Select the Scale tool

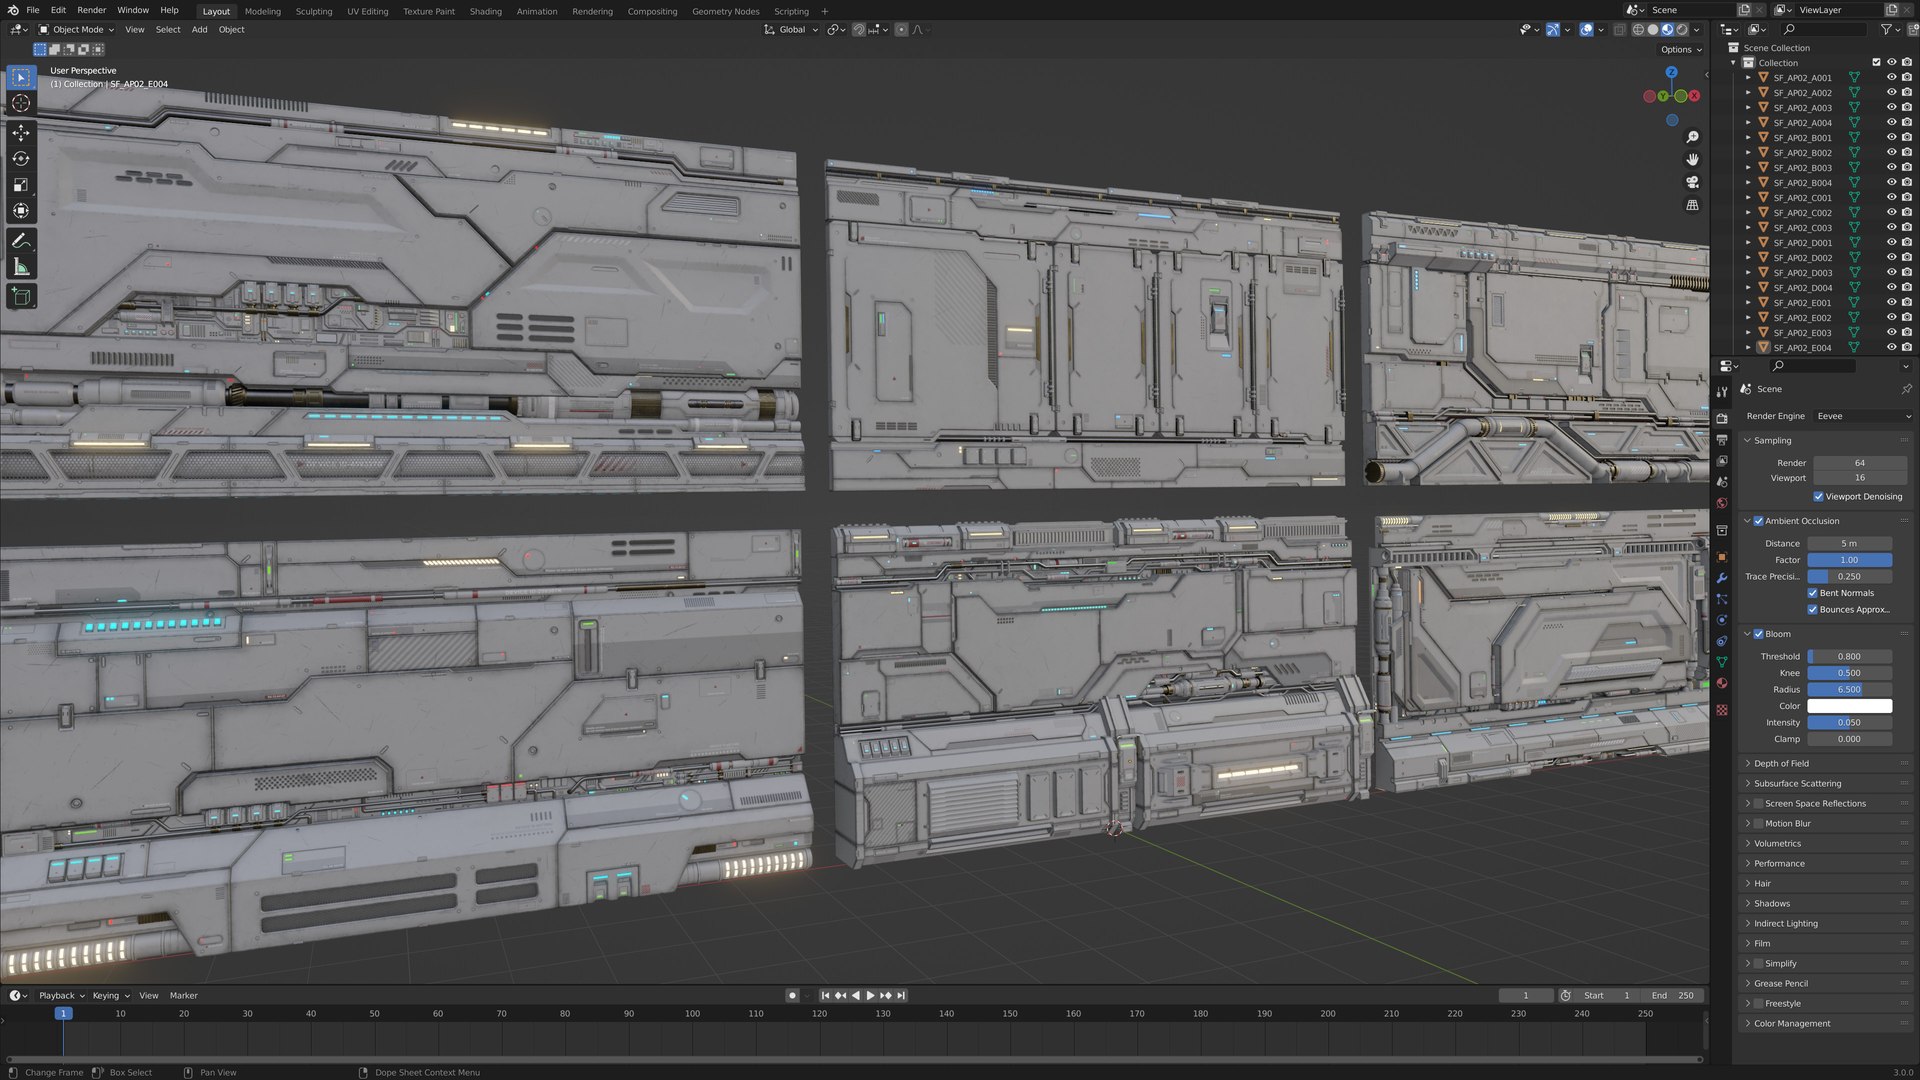[21, 185]
